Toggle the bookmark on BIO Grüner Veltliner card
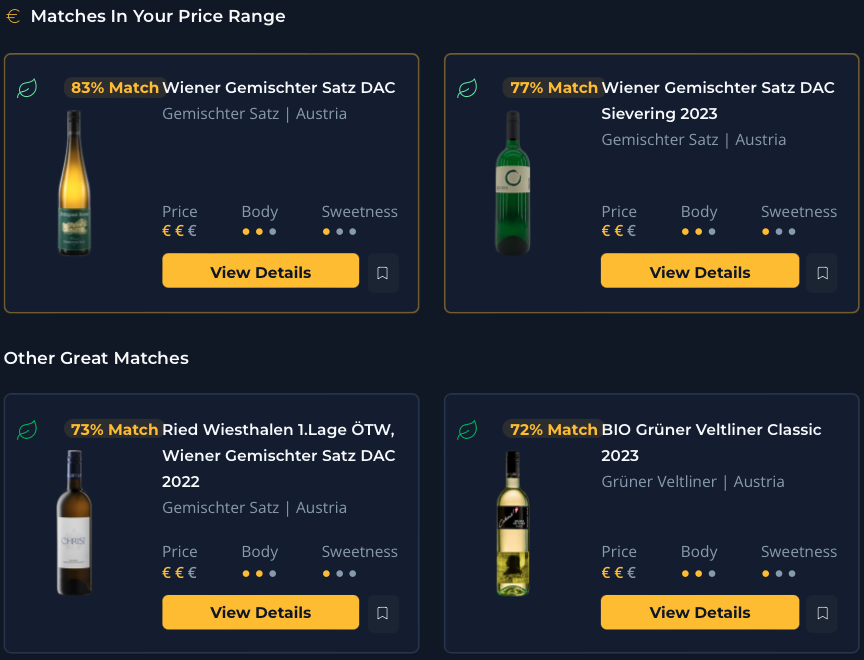864x660 pixels. pos(822,612)
